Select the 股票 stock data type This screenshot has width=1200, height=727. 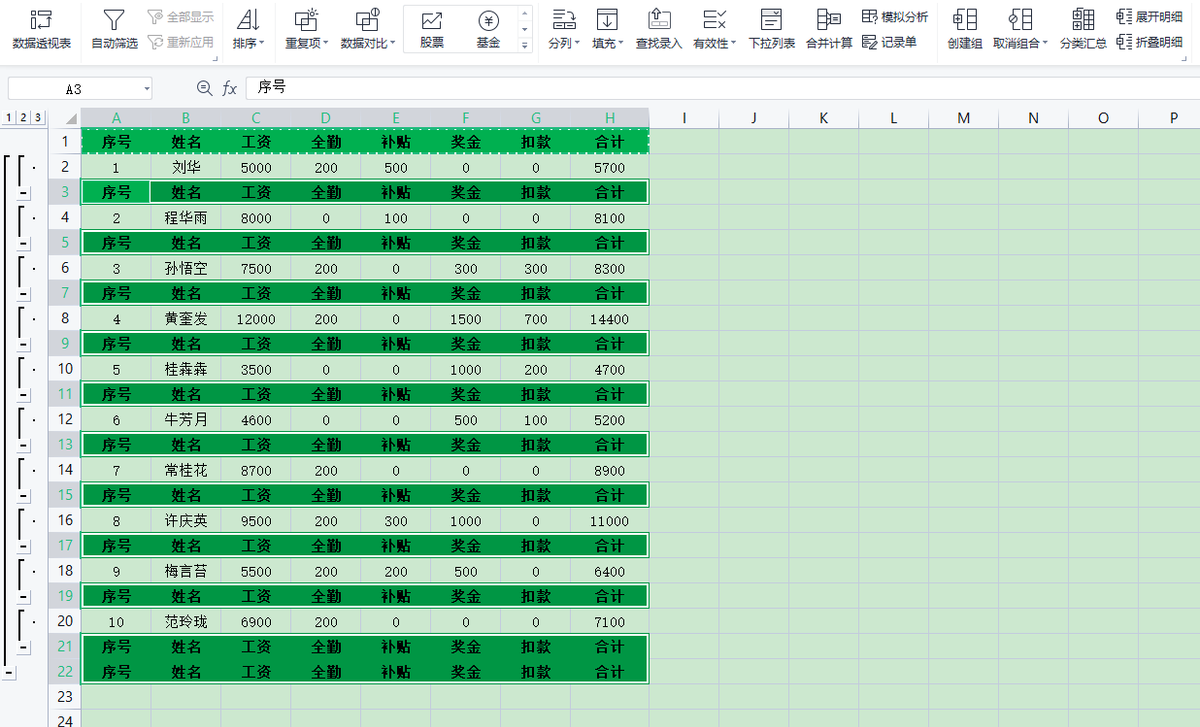(x=432, y=30)
